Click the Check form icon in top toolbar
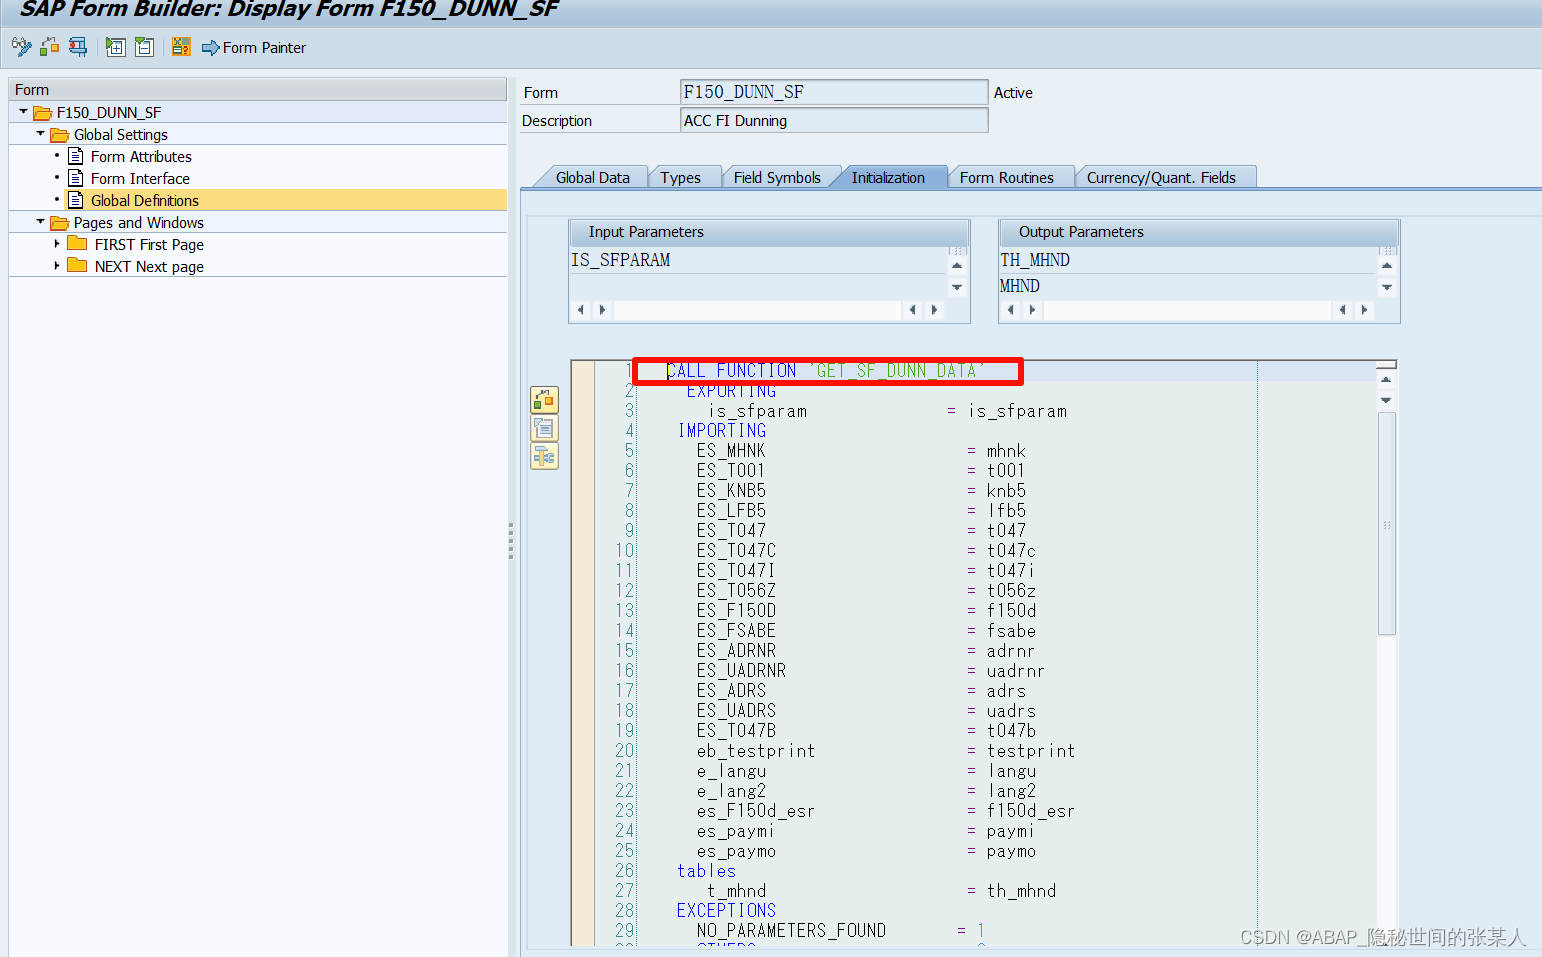The width and height of the screenshot is (1542, 957). [49, 46]
